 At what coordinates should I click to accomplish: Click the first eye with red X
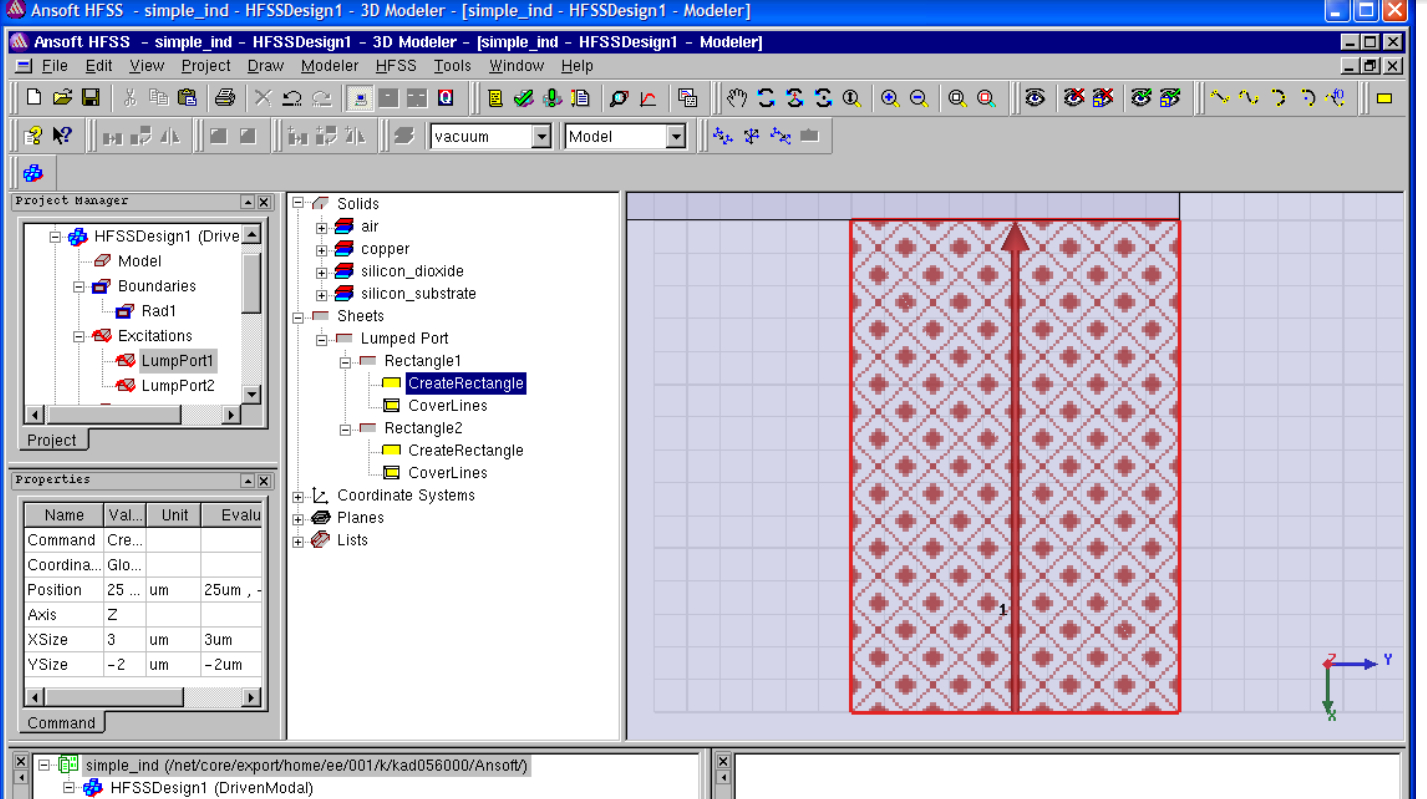pos(1074,98)
